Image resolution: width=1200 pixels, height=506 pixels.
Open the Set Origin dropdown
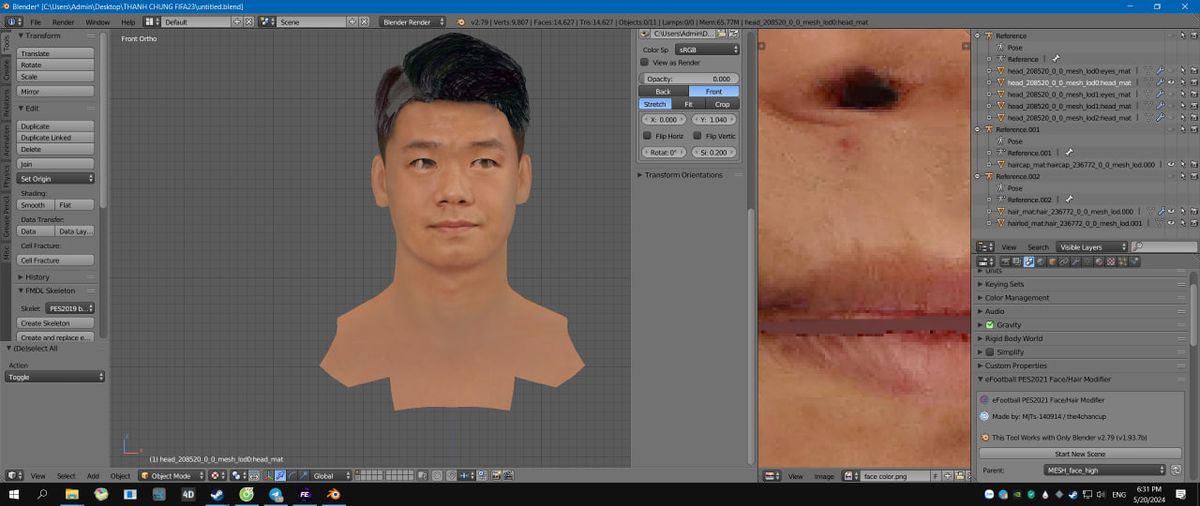coord(56,178)
